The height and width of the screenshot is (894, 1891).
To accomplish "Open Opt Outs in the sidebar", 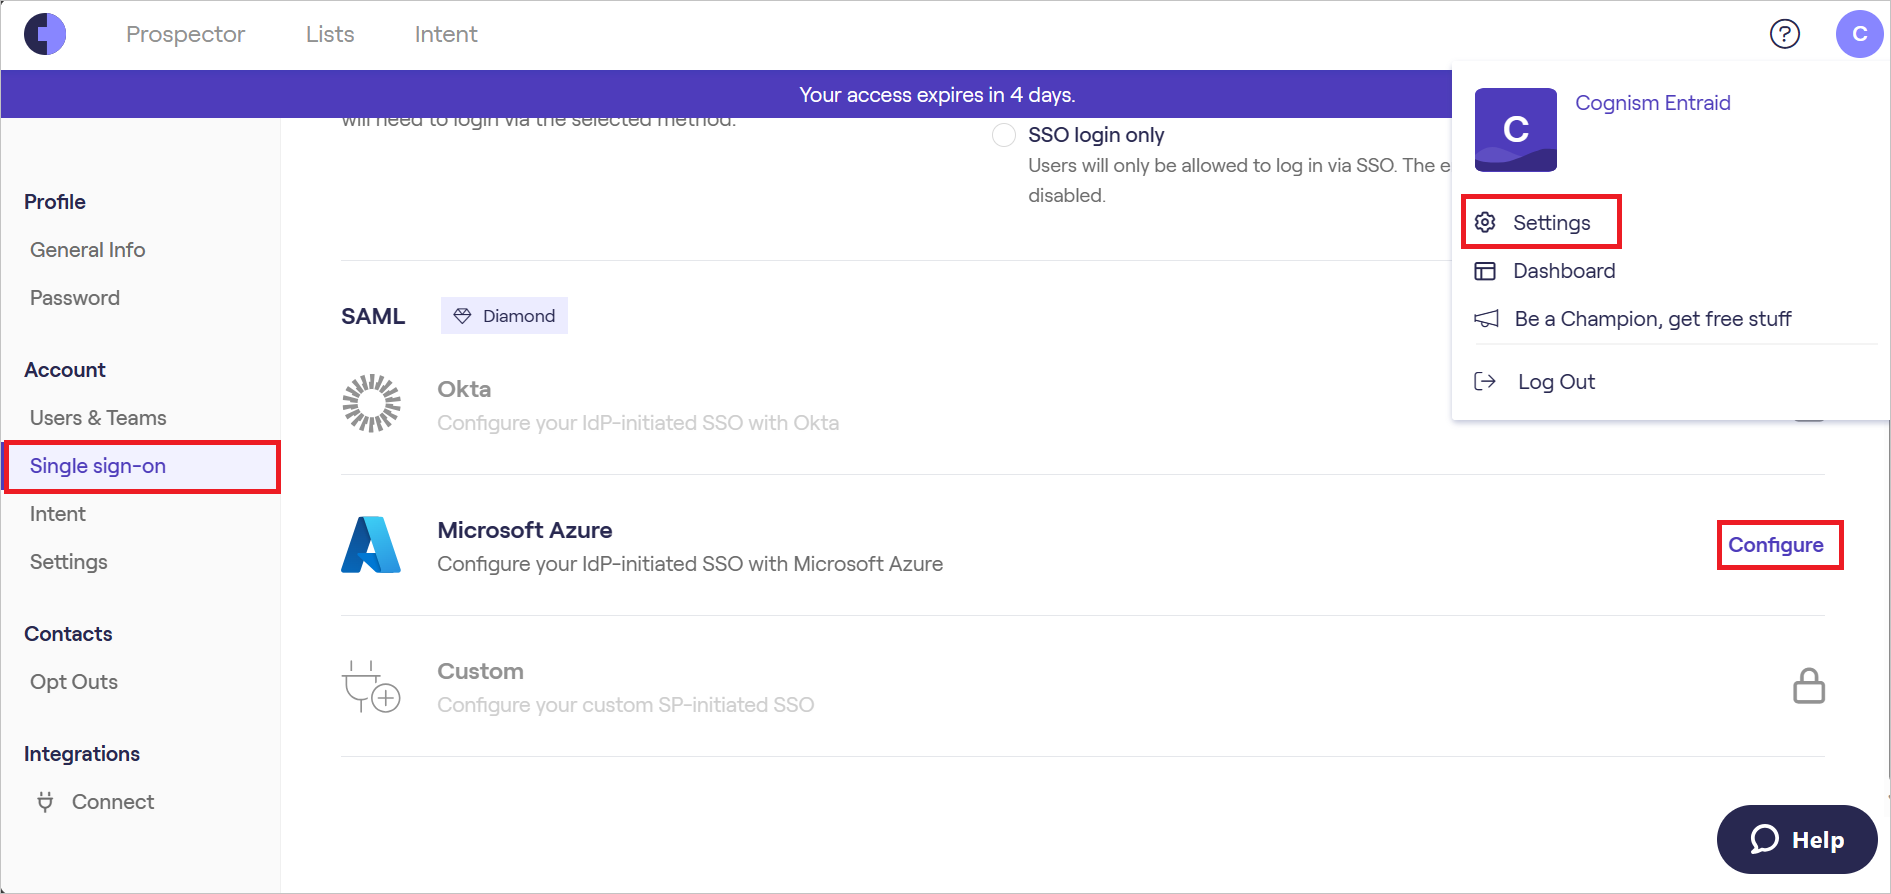I will coord(74,682).
